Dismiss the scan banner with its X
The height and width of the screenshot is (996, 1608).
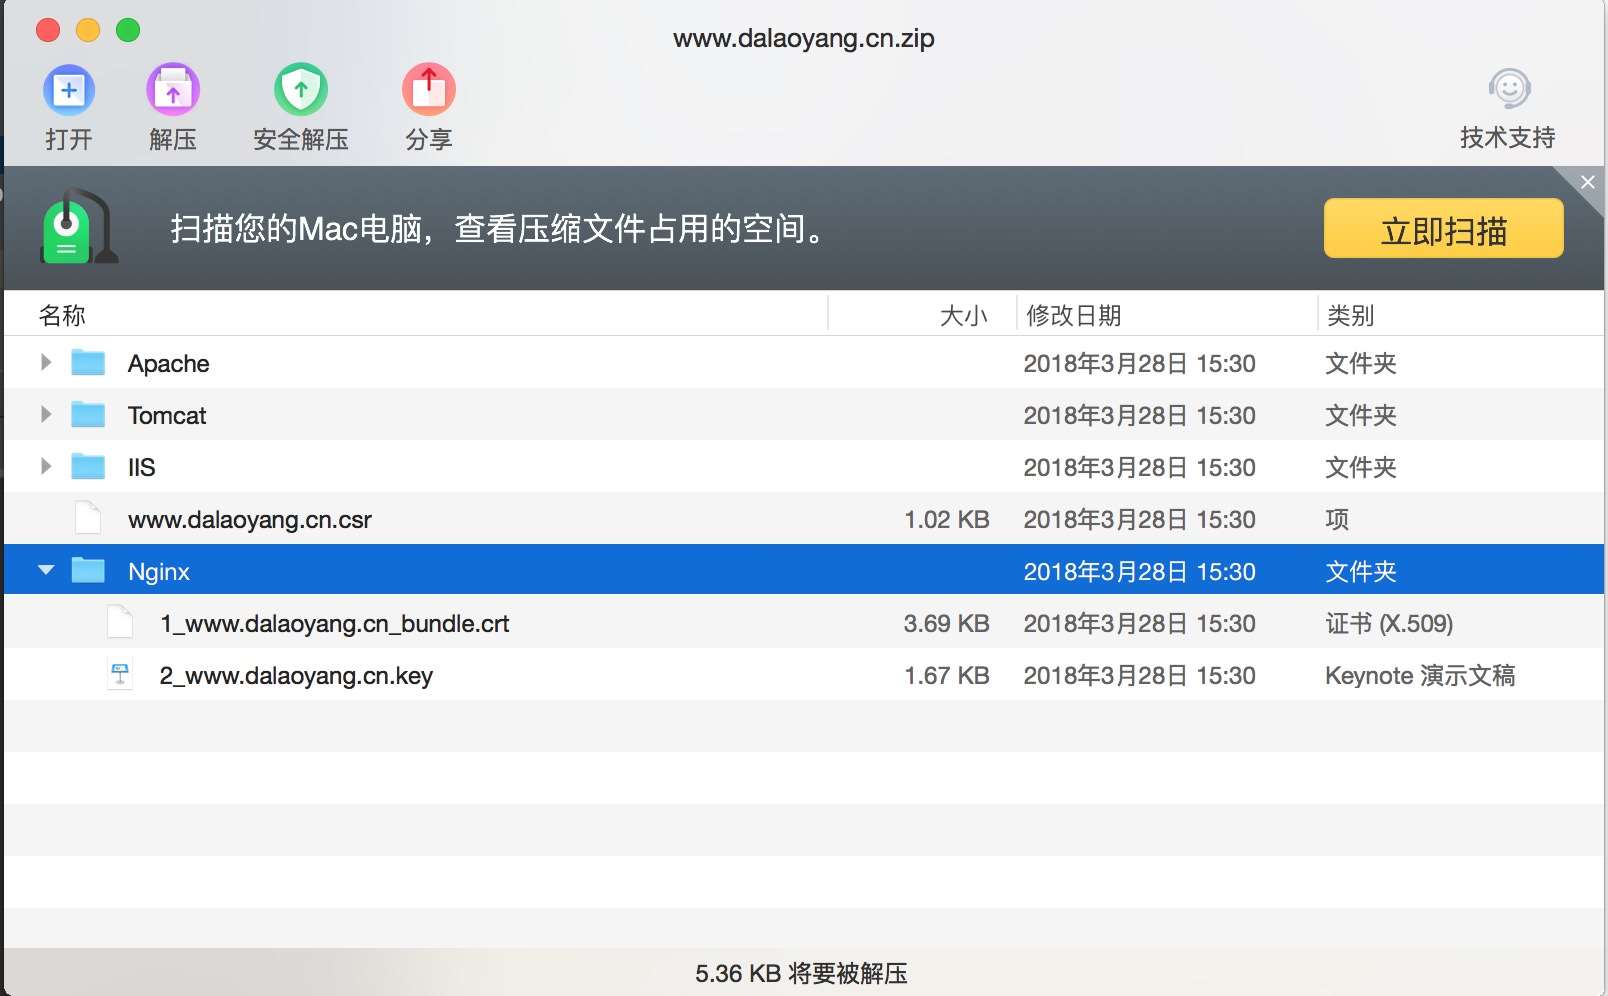[1587, 182]
